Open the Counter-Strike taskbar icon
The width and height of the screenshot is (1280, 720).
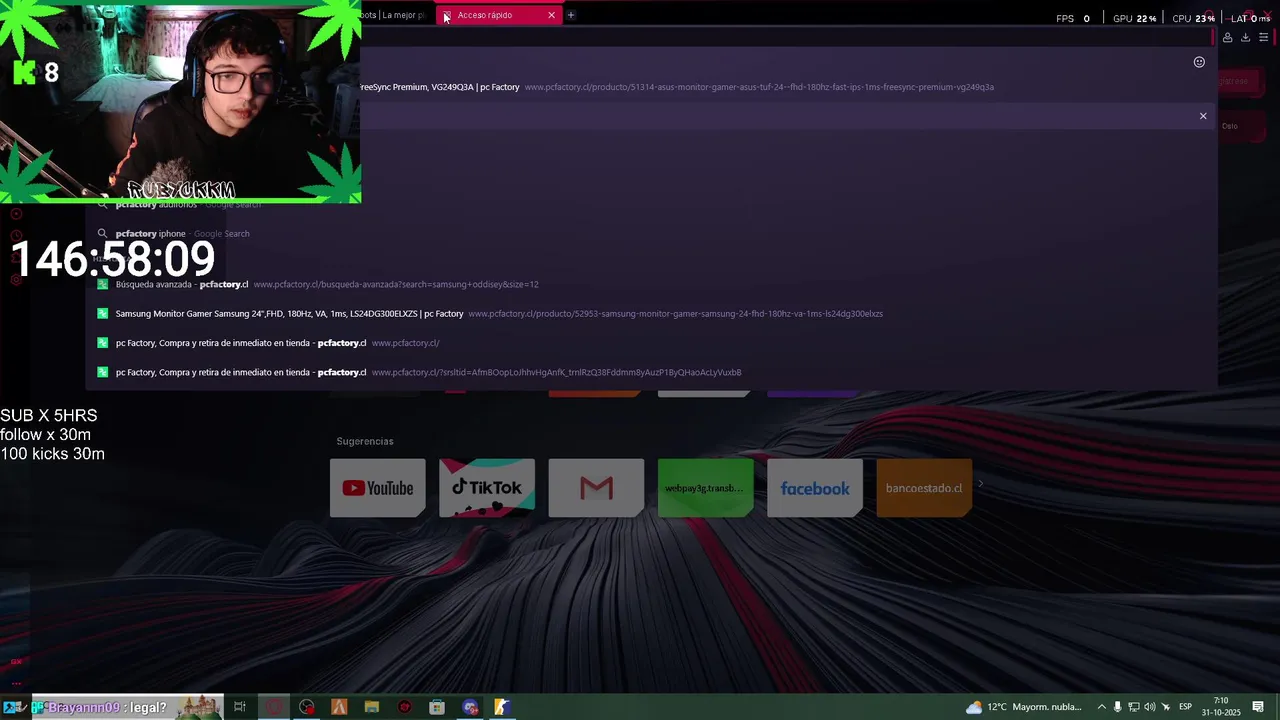502,707
